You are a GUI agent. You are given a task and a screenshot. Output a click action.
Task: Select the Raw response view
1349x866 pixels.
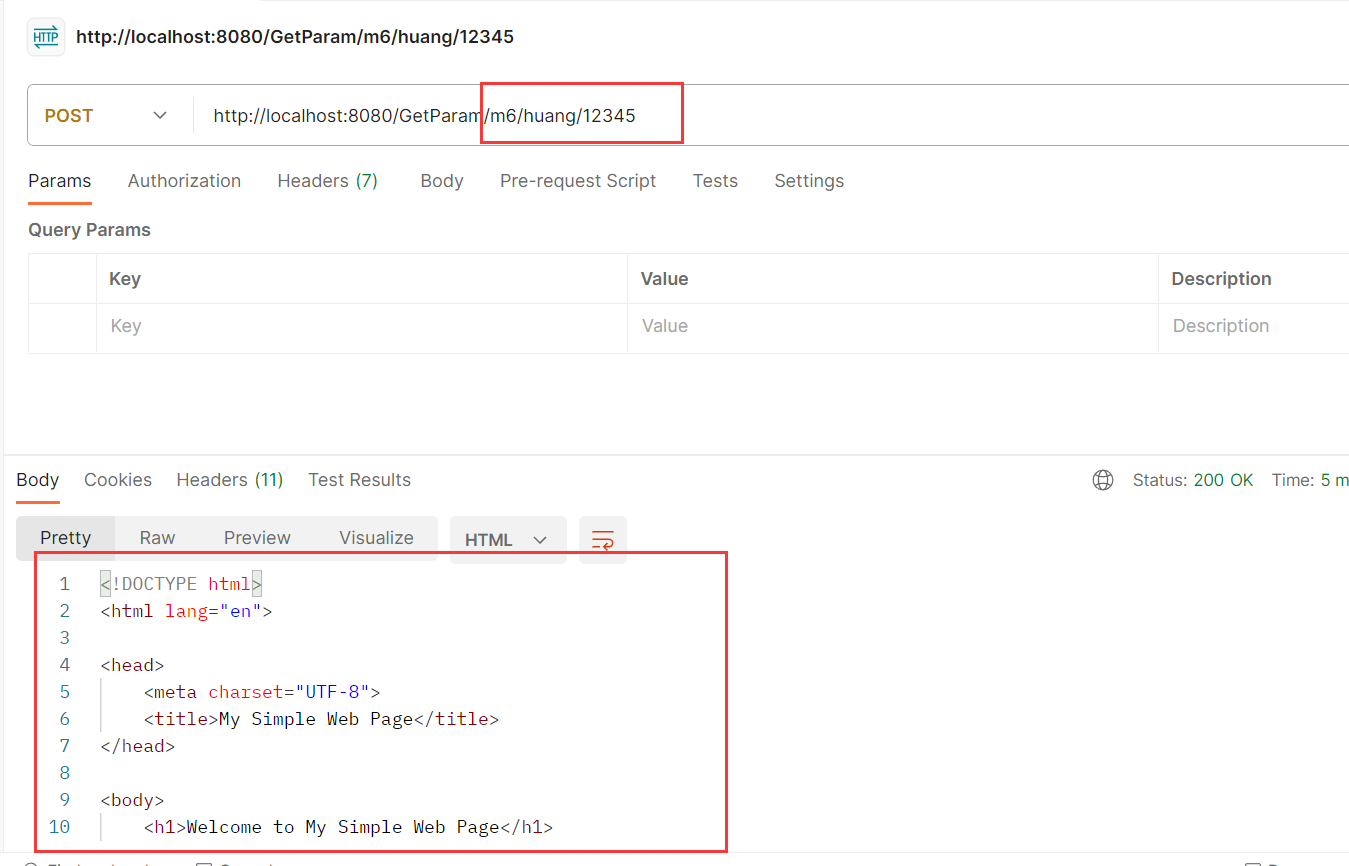[x=157, y=538]
